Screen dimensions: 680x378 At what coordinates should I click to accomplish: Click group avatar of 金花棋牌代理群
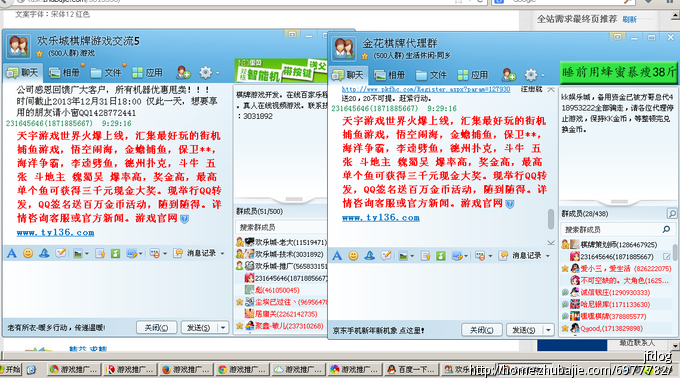pos(344,49)
